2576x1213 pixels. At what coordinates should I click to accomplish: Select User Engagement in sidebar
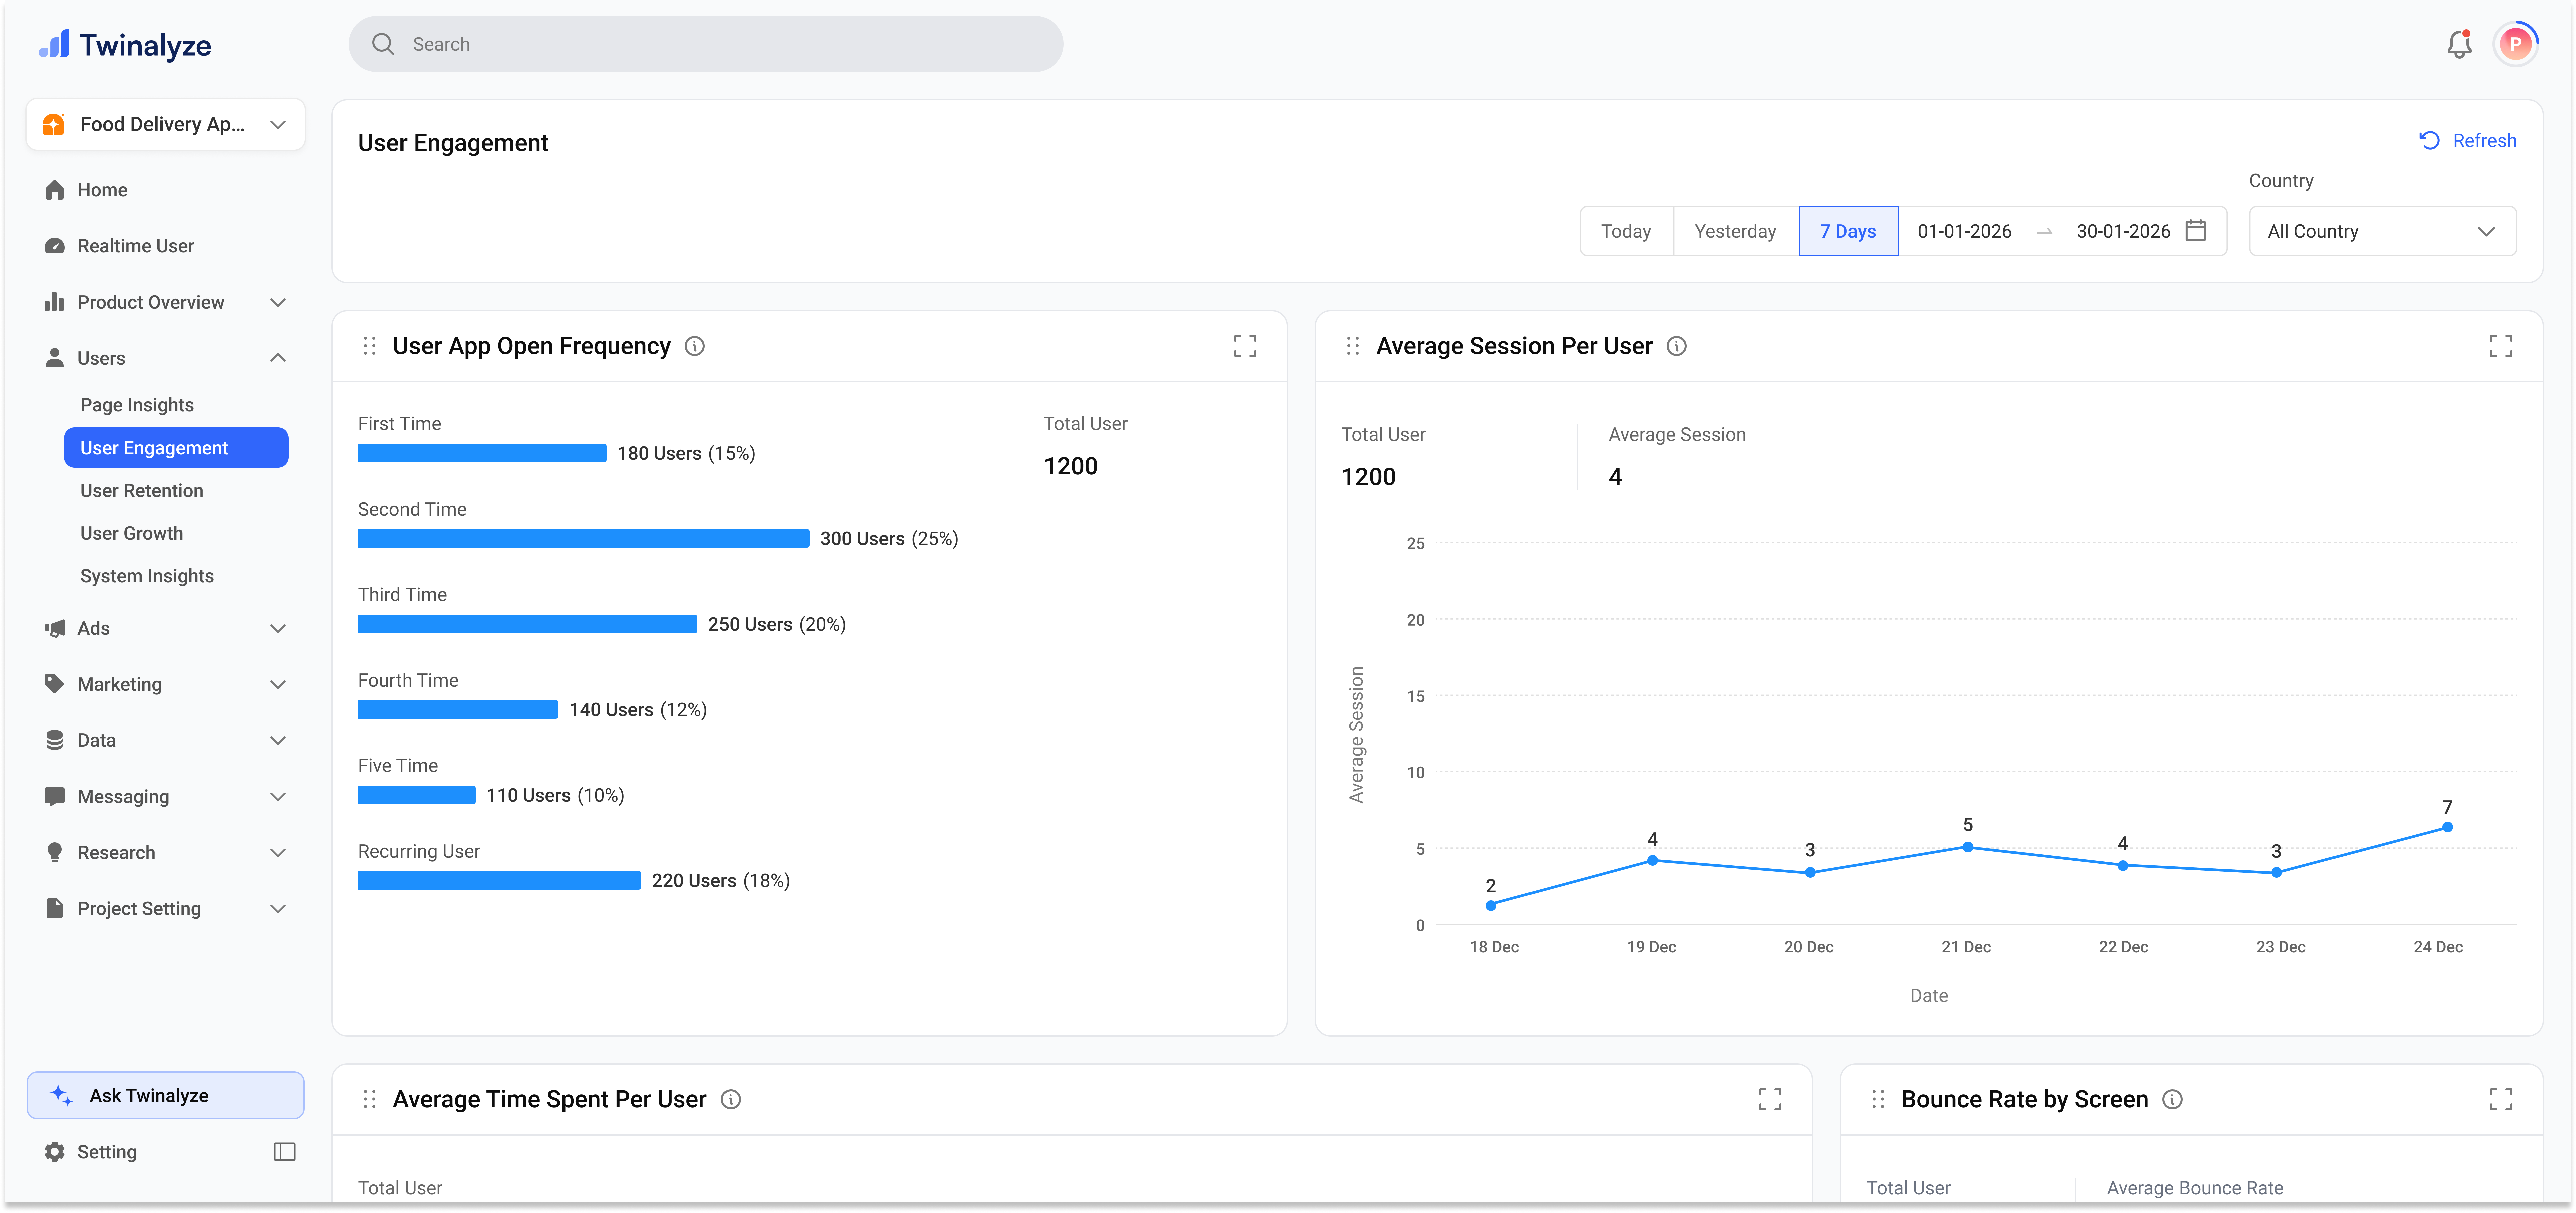pyautogui.click(x=176, y=448)
